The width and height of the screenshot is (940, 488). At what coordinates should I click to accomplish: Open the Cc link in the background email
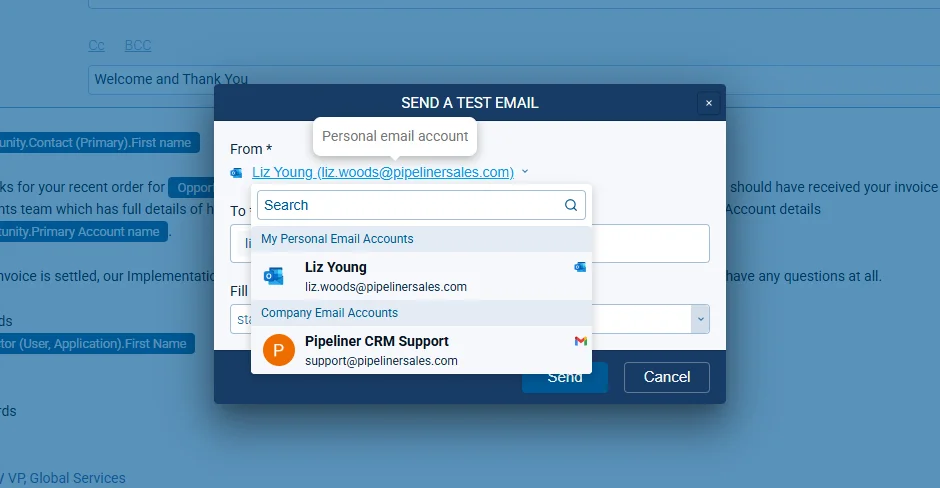(97, 46)
